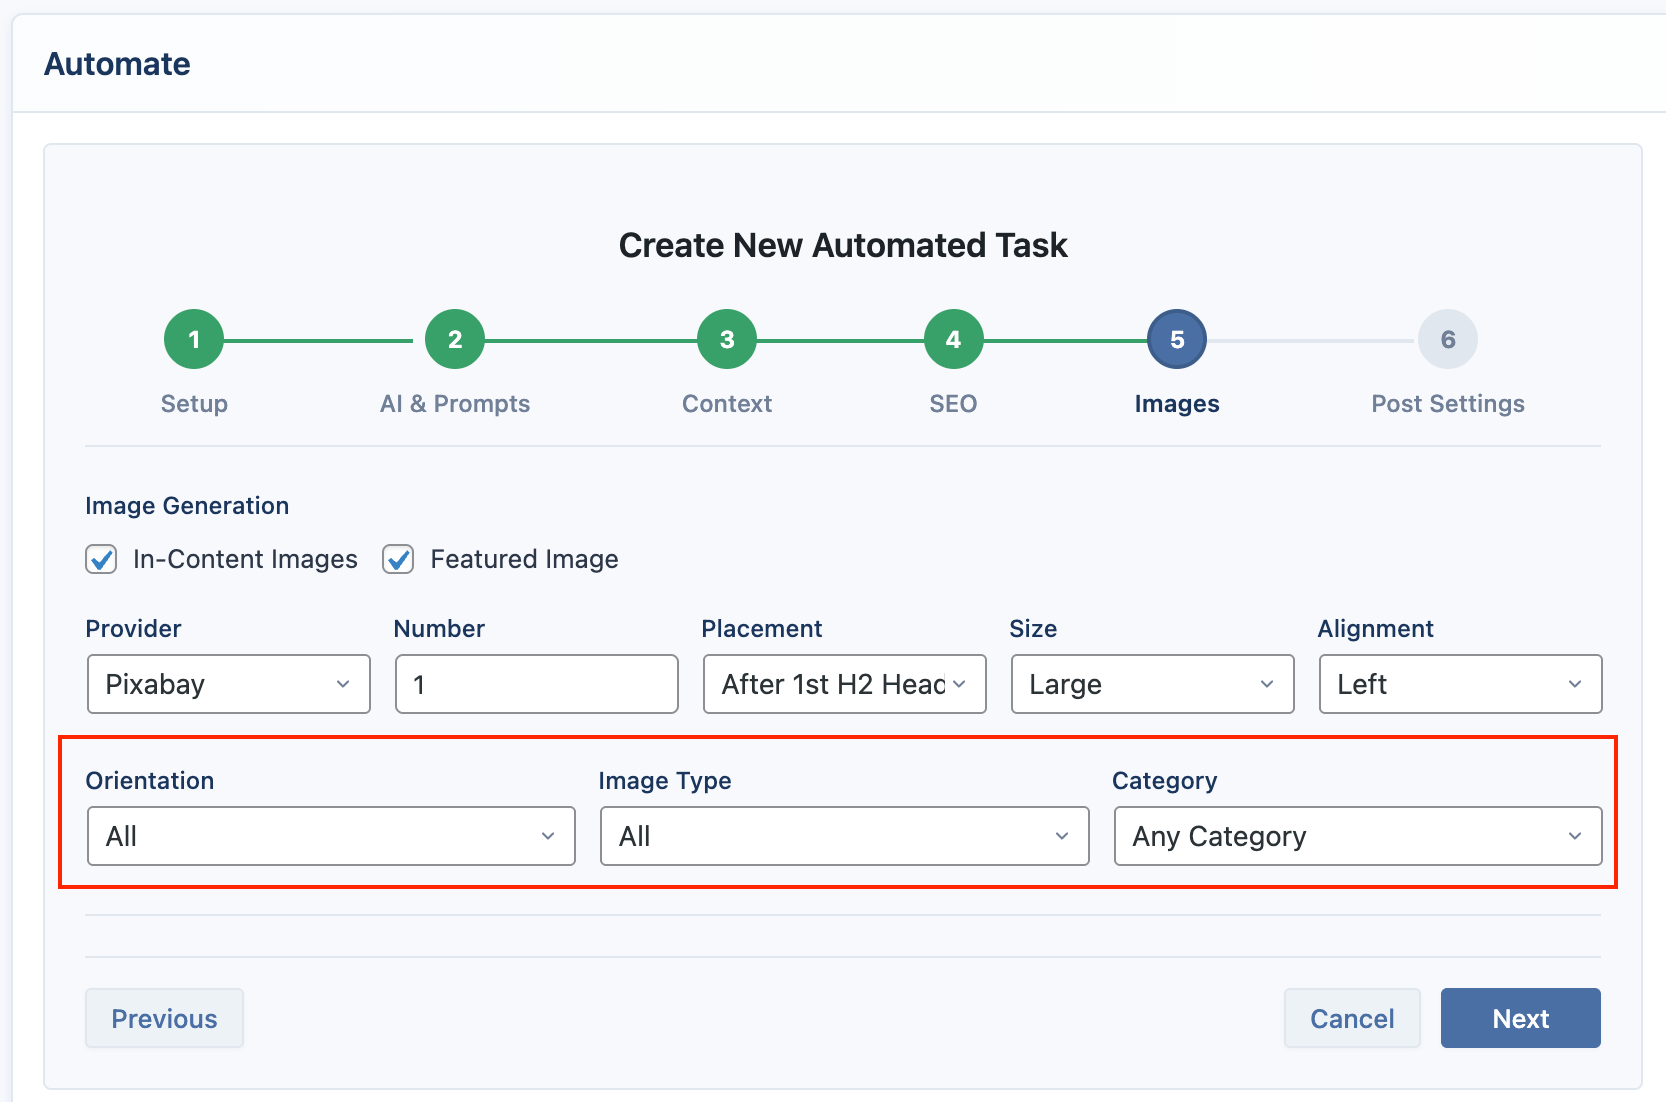Proceed with the Next button

pyautogui.click(x=1521, y=1018)
